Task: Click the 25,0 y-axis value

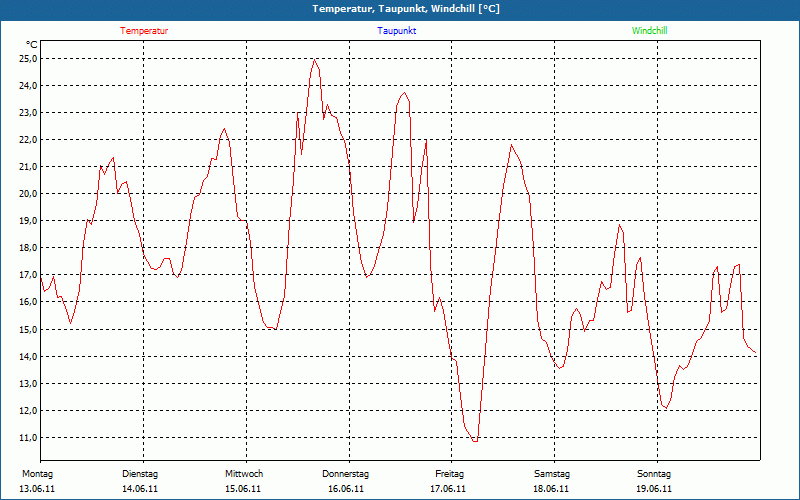Action: click(28, 59)
